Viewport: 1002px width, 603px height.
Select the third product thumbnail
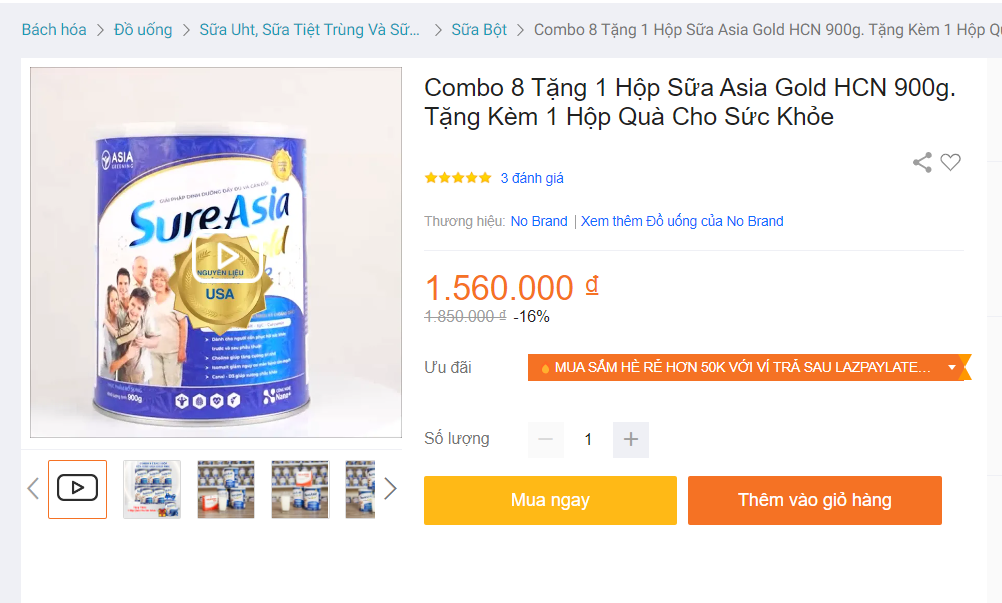pyautogui.click(x=226, y=489)
